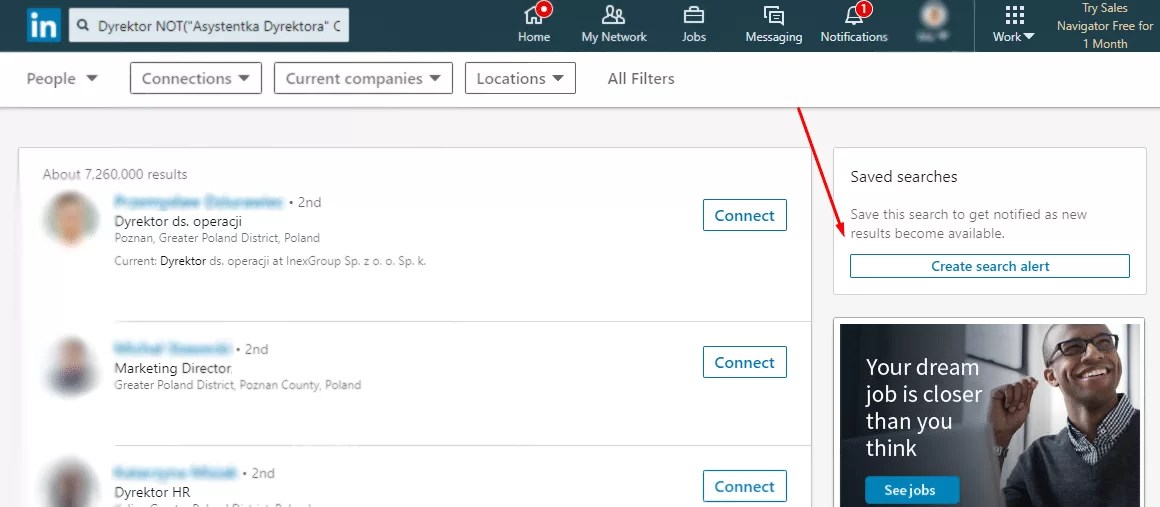Screen dimensions: 1160x507
Task: Click Create search alert button
Action: pyautogui.click(x=990, y=266)
